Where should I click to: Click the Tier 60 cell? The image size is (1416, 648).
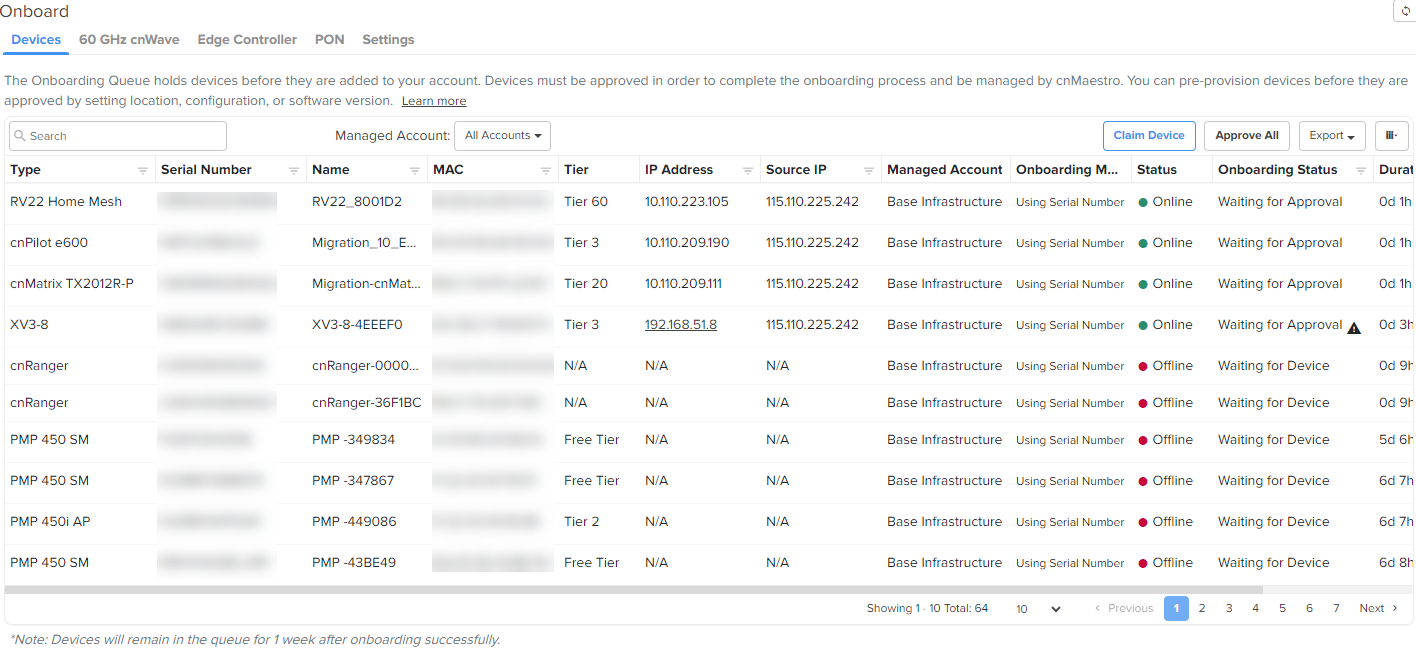pos(586,202)
